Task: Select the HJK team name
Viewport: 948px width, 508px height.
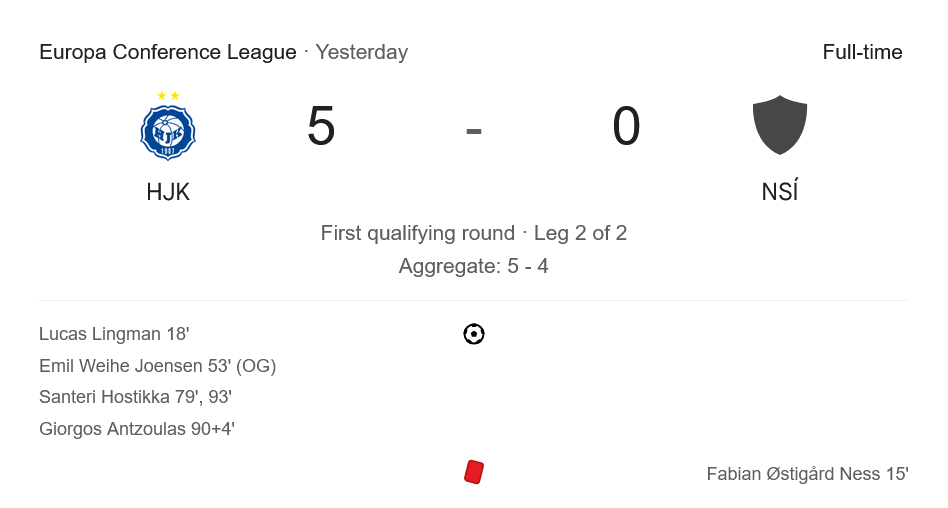Action: pyautogui.click(x=168, y=192)
